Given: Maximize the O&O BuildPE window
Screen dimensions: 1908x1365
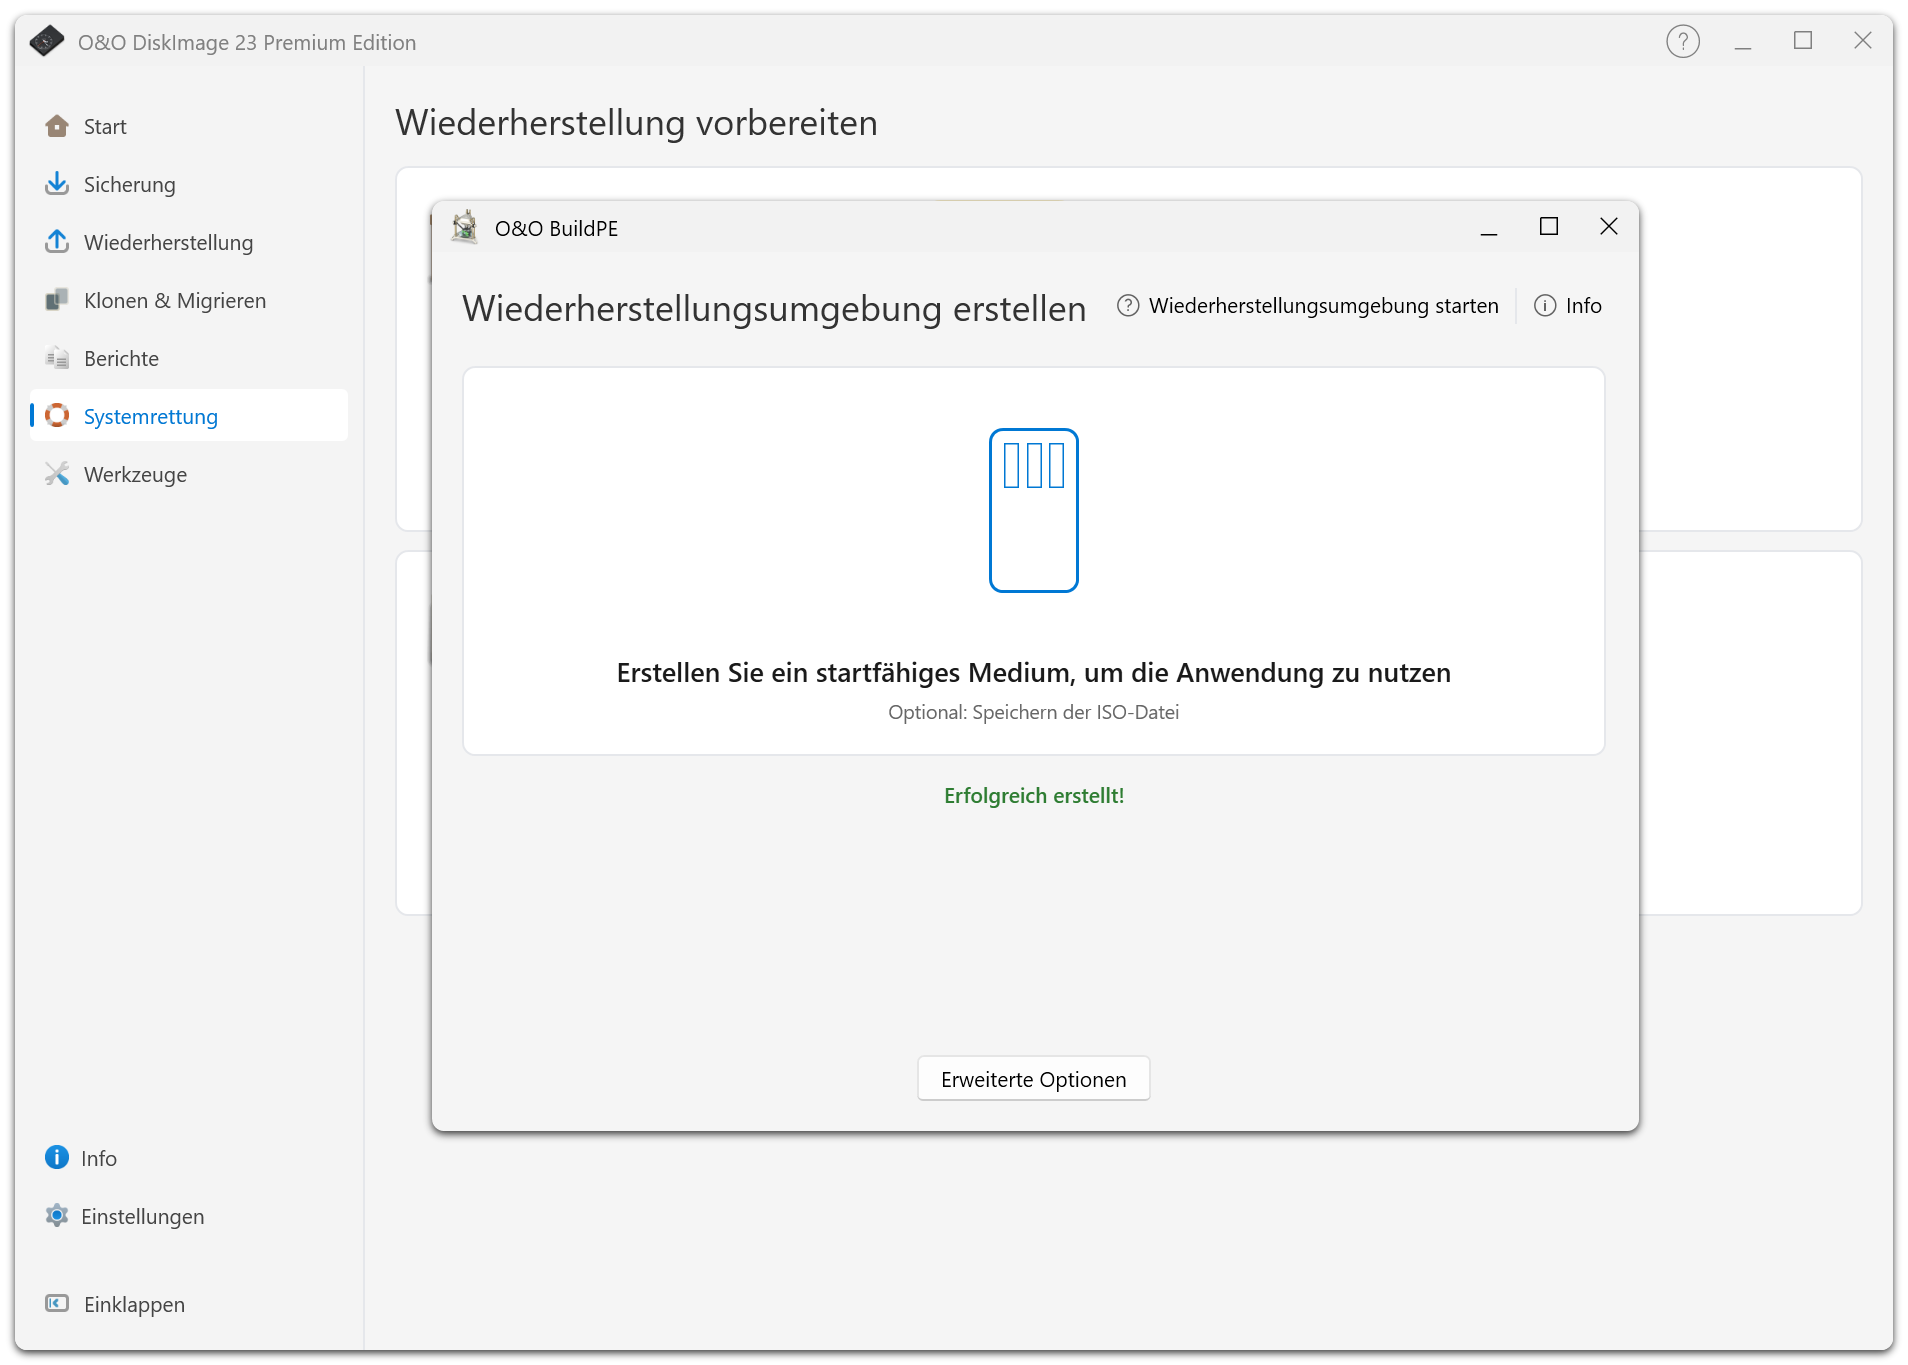Looking at the screenshot, I should click(1548, 227).
